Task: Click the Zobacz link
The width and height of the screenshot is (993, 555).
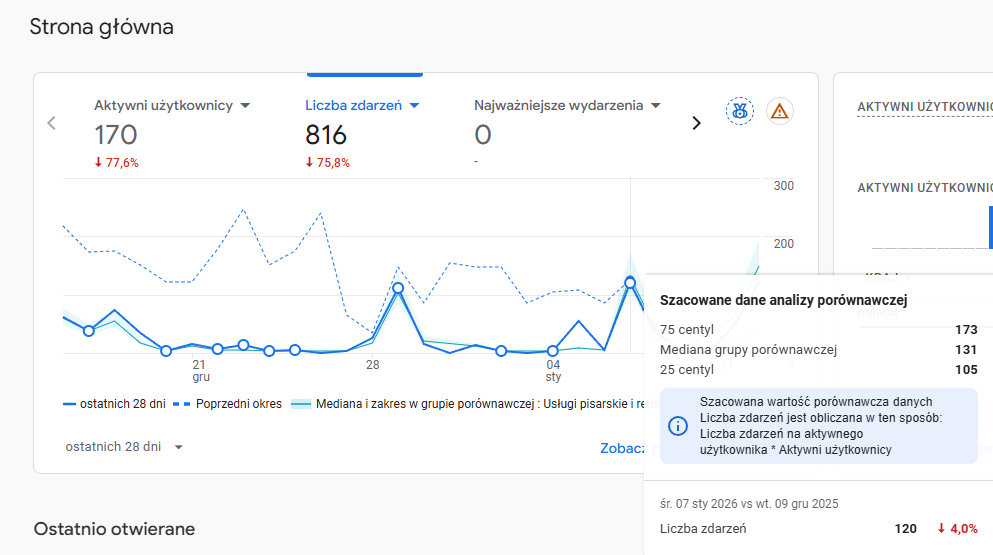Action: click(622, 449)
